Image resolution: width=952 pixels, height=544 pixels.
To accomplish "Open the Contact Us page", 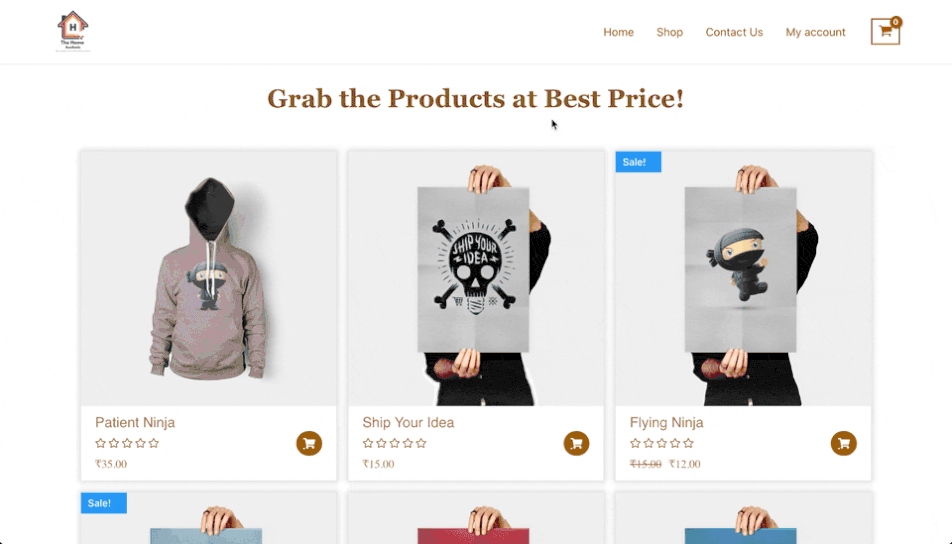I will click(x=734, y=32).
